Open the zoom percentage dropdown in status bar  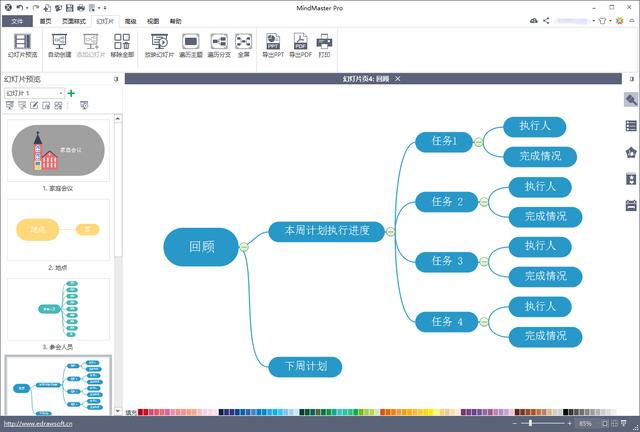pyautogui.click(x=585, y=423)
